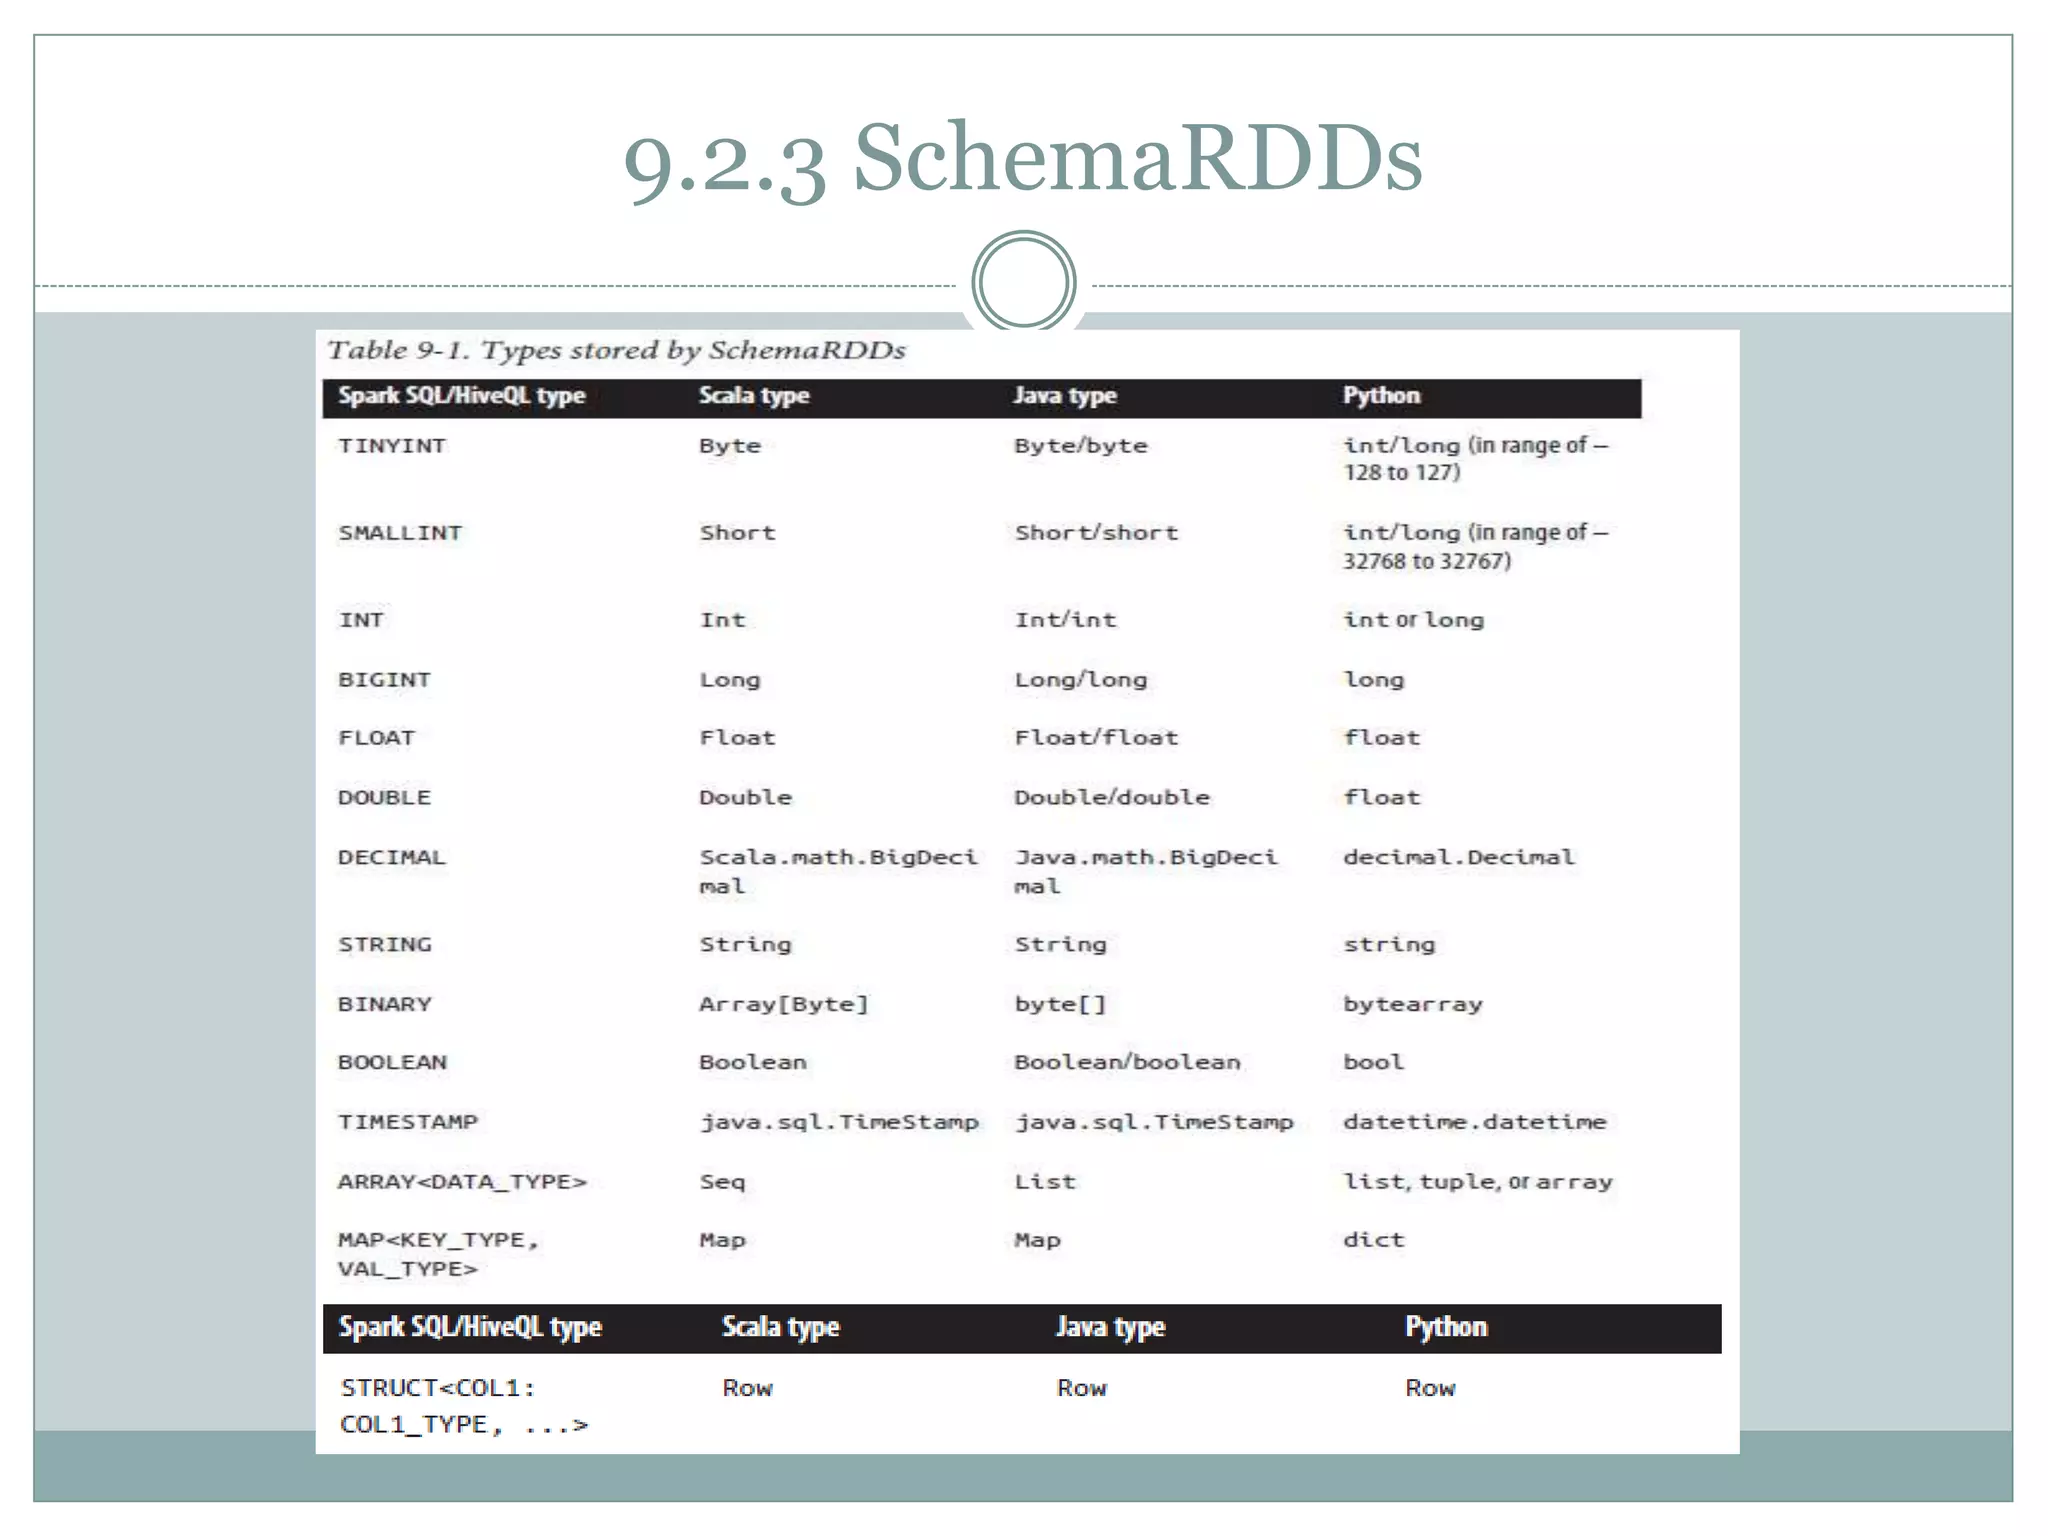2048x1536 pixels.
Task: Click 'Scala.math.BigDecimal' in Scala column
Action: (x=838, y=871)
